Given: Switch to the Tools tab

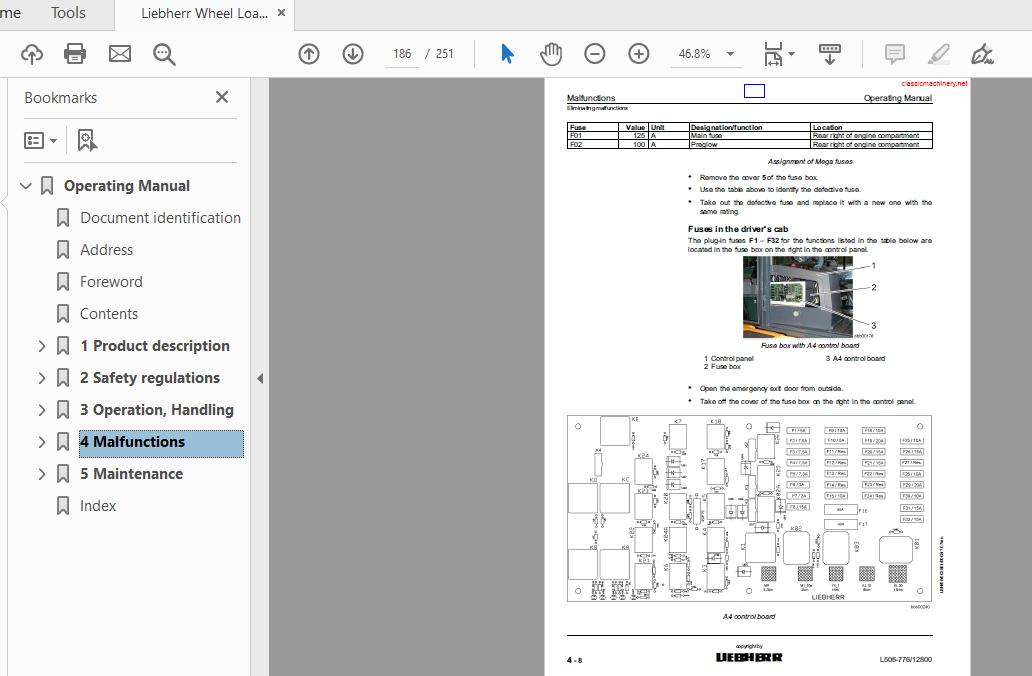Looking at the screenshot, I should [x=67, y=13].
